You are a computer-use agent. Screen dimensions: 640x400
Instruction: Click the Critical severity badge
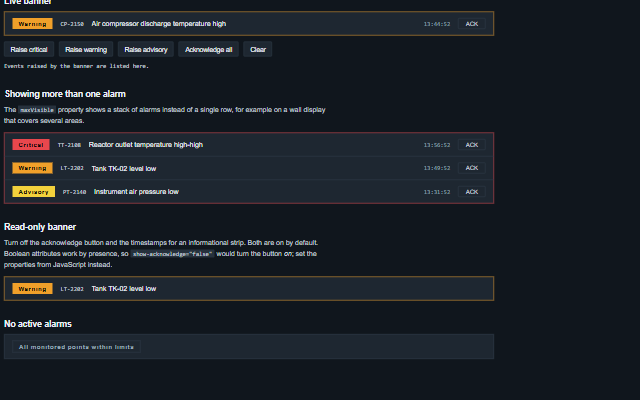[31, 145]
